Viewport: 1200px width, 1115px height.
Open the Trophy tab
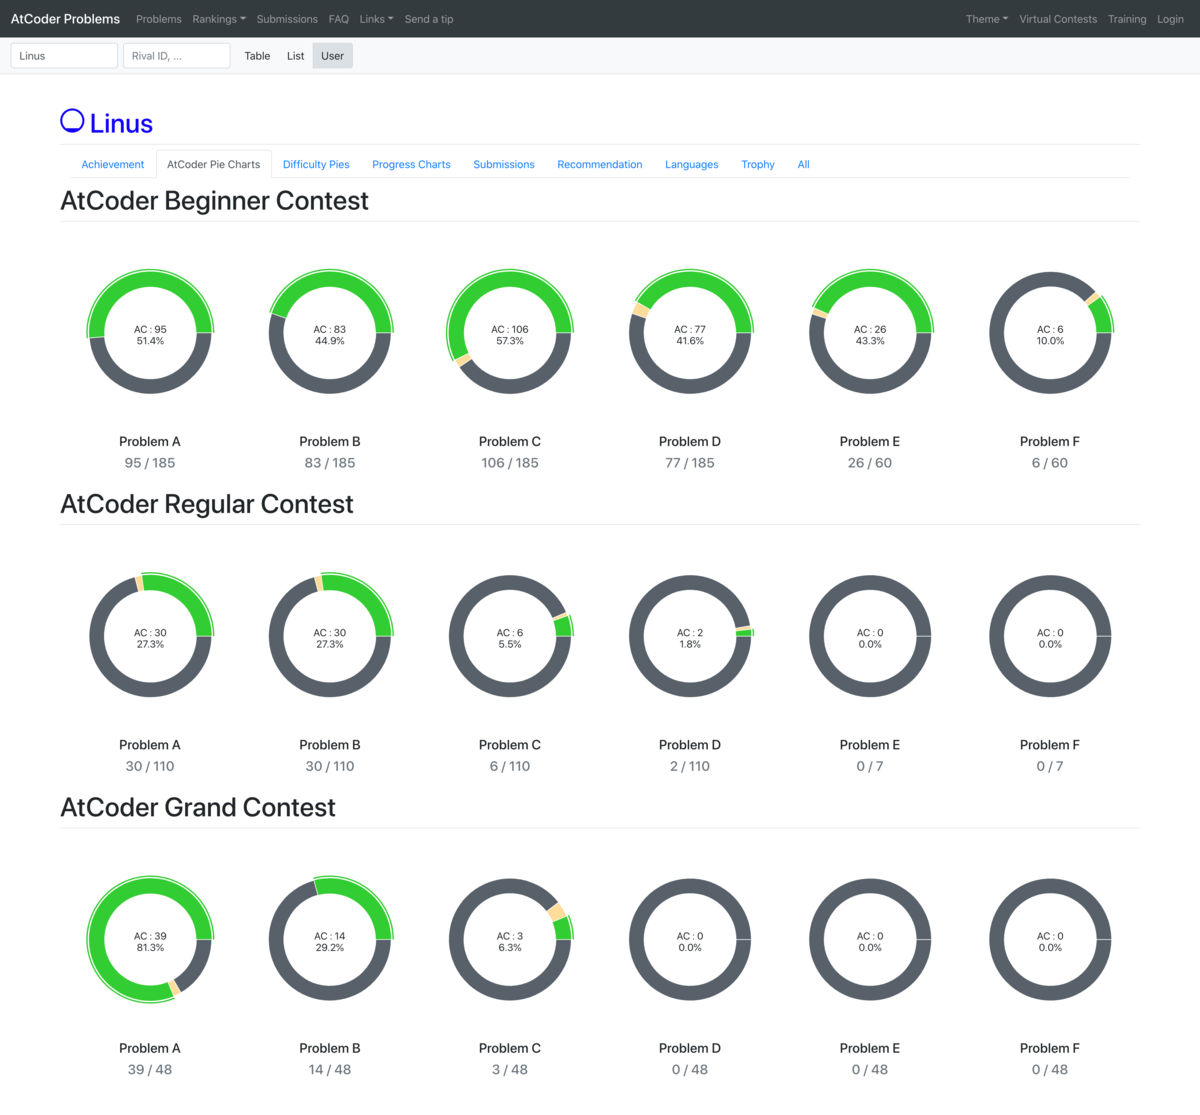click(x=758, y=164)
